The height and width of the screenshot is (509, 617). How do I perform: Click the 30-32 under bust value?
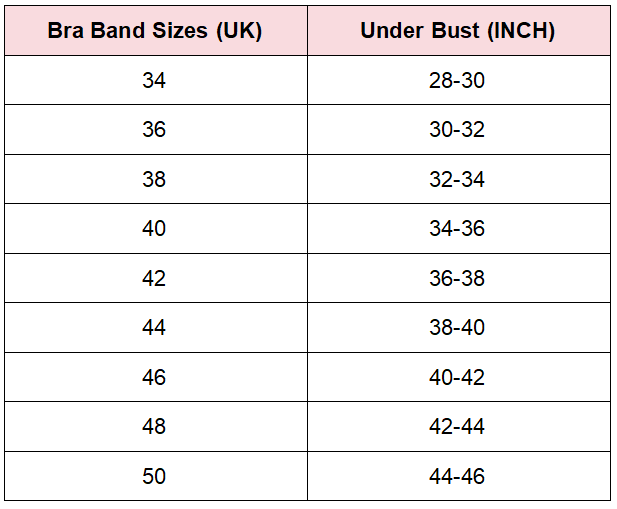(457, 129)
